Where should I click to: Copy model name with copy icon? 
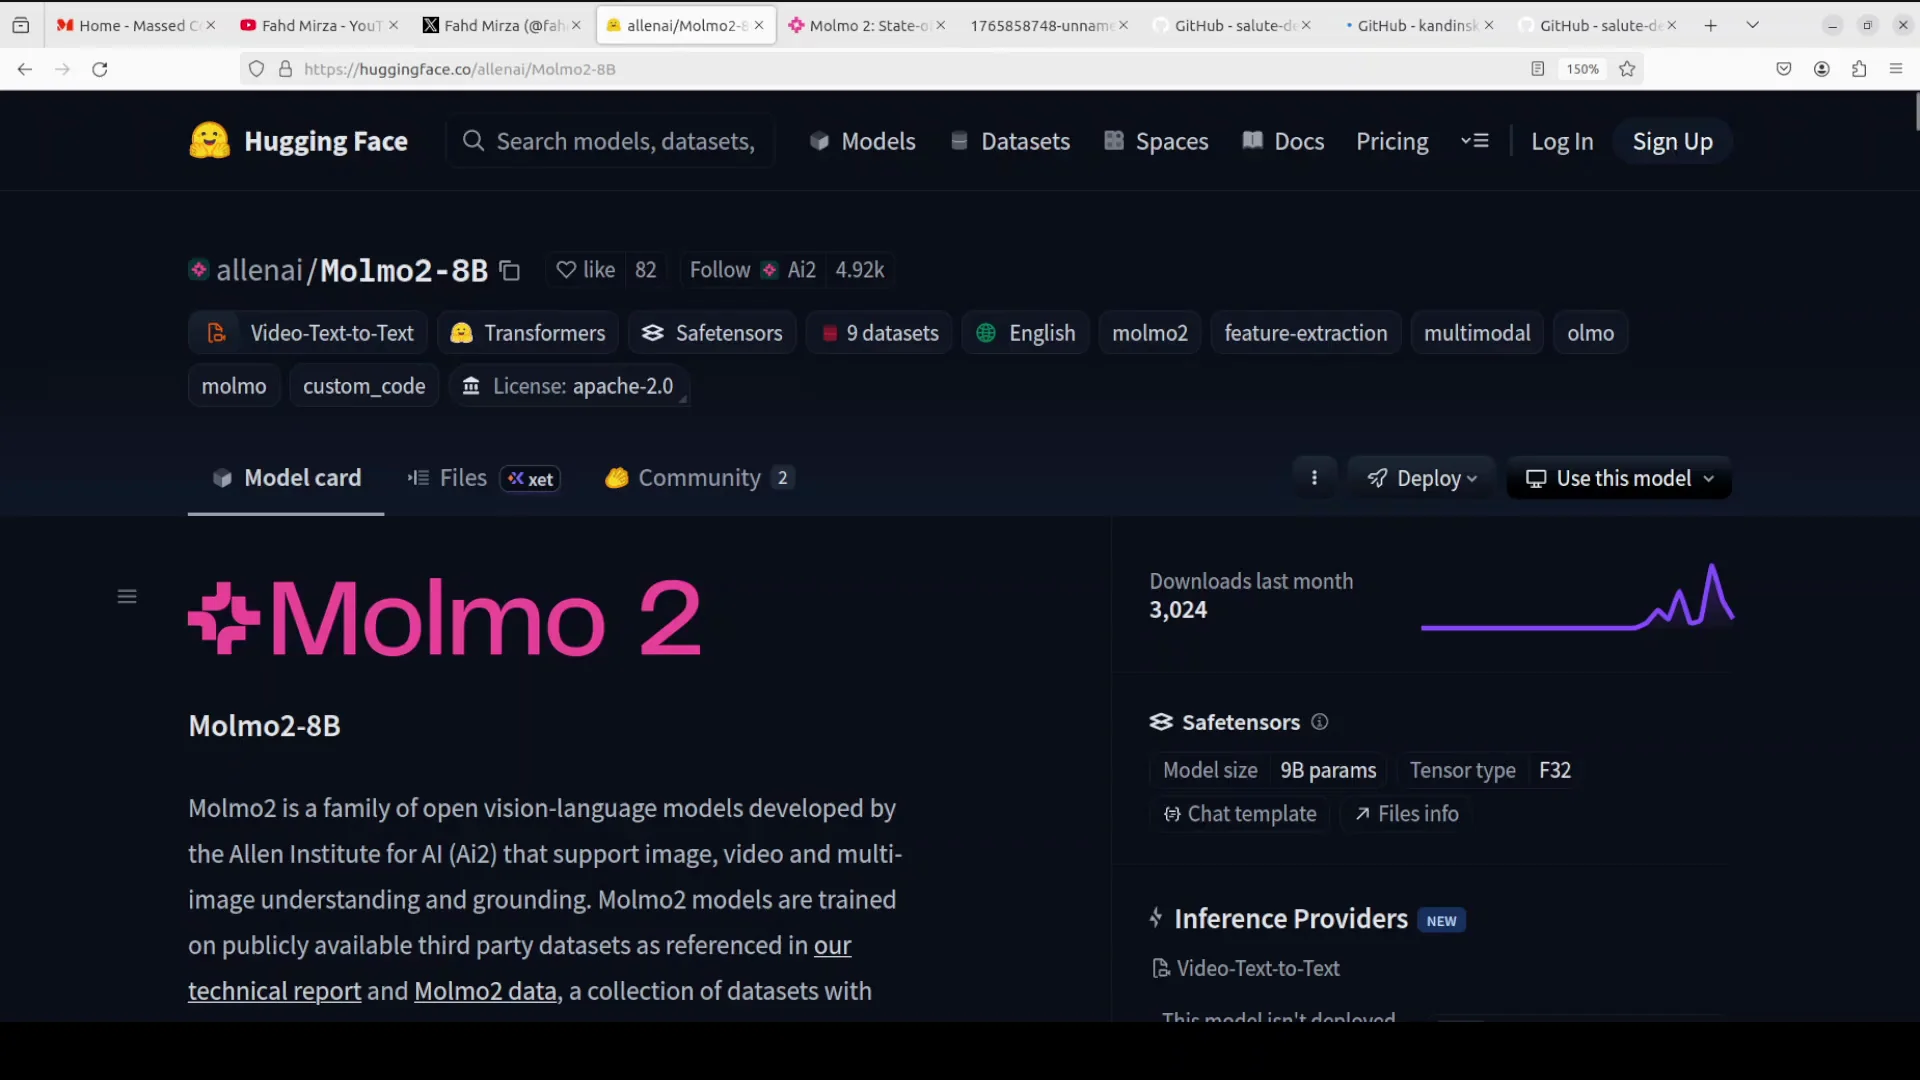click(510, 271)
